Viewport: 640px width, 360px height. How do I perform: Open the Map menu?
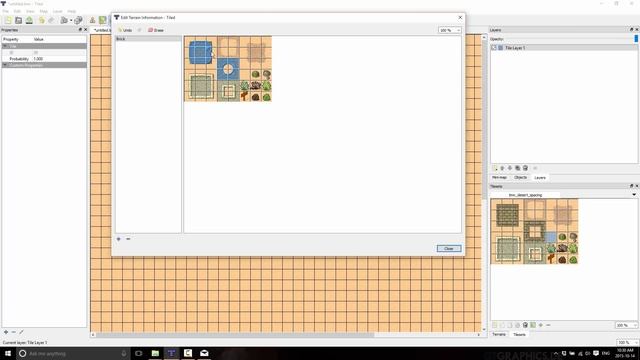point(44,11)
